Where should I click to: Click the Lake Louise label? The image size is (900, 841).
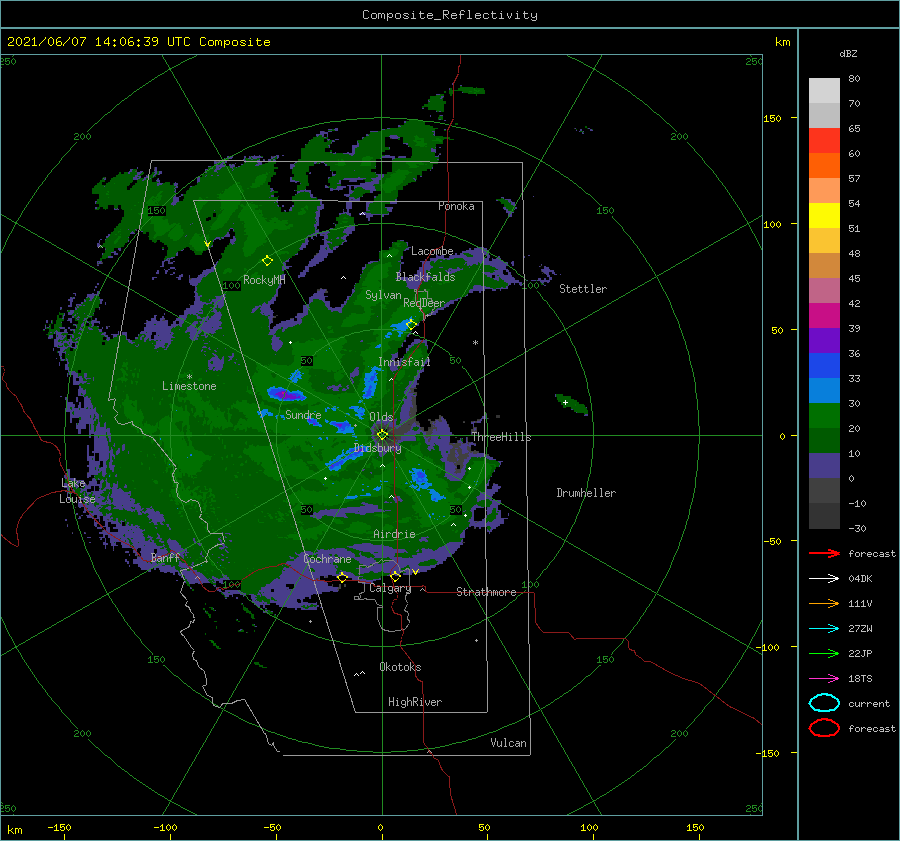point(77,491)
